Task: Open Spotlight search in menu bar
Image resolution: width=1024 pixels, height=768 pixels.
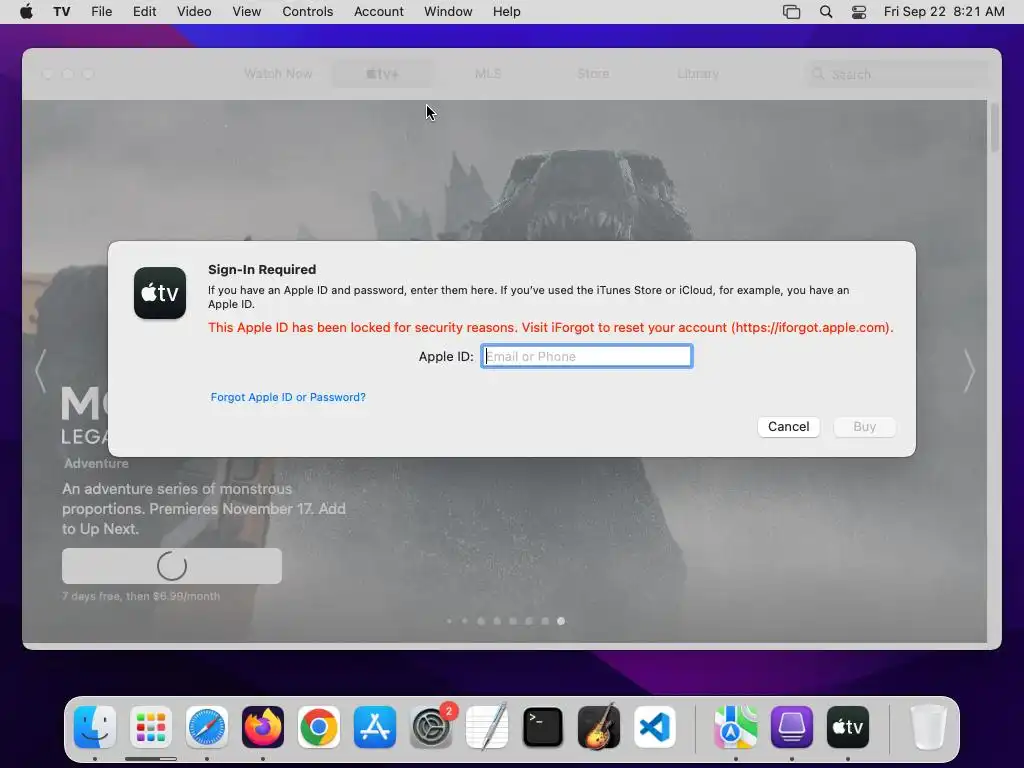Action: pyautogui.click(x=826, y=12)
